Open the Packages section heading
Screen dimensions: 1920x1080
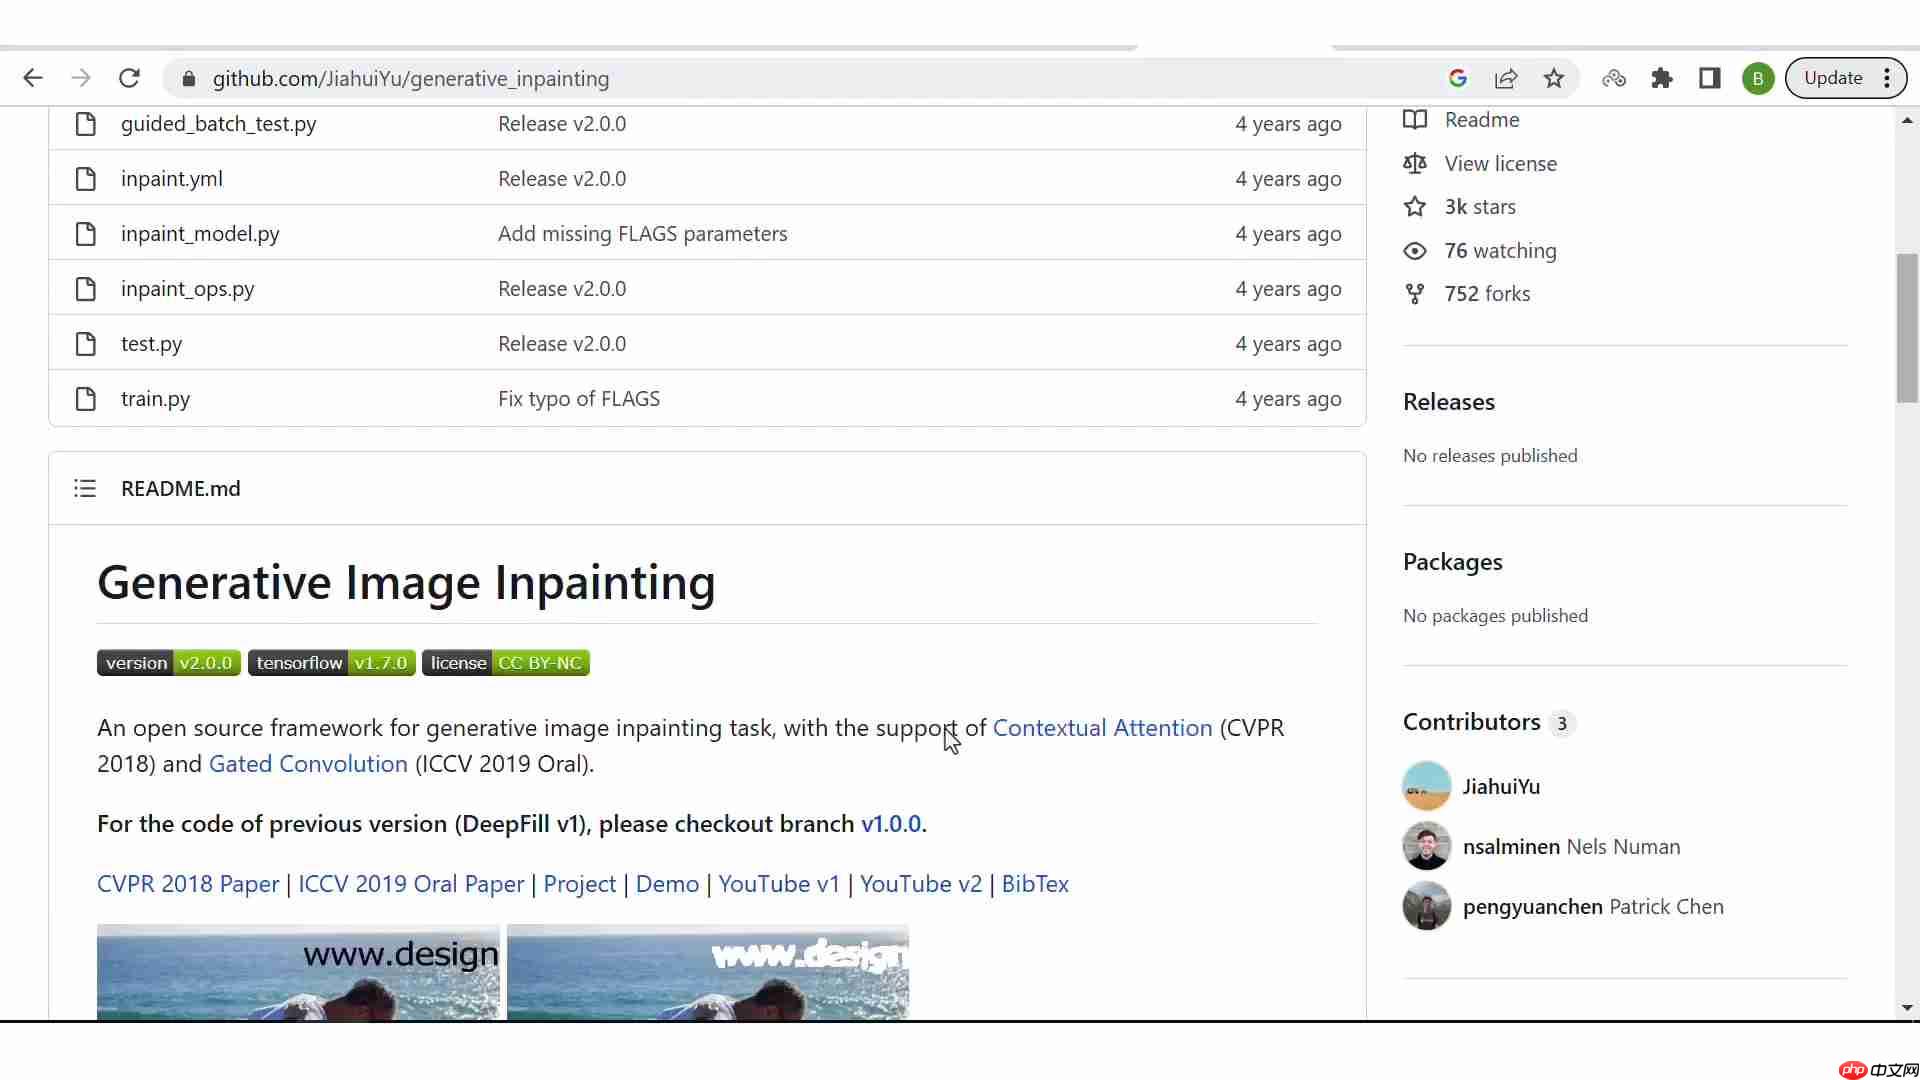1453,562
